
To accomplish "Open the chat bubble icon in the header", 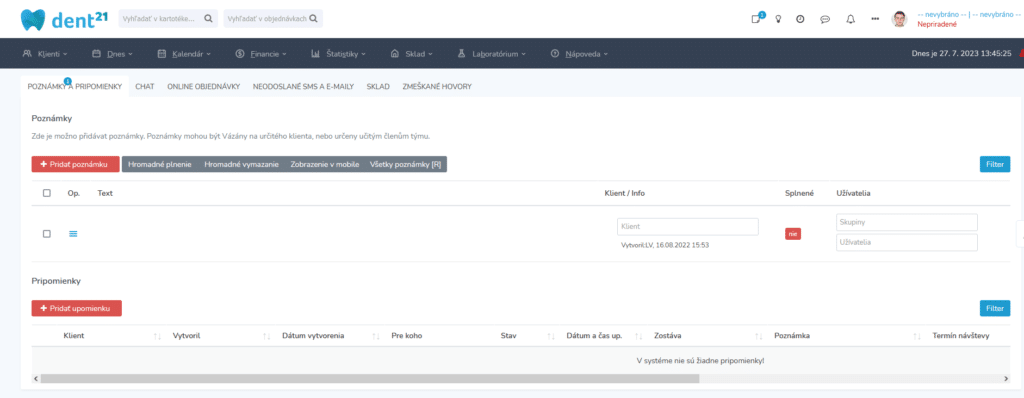I will pos(825,19).
